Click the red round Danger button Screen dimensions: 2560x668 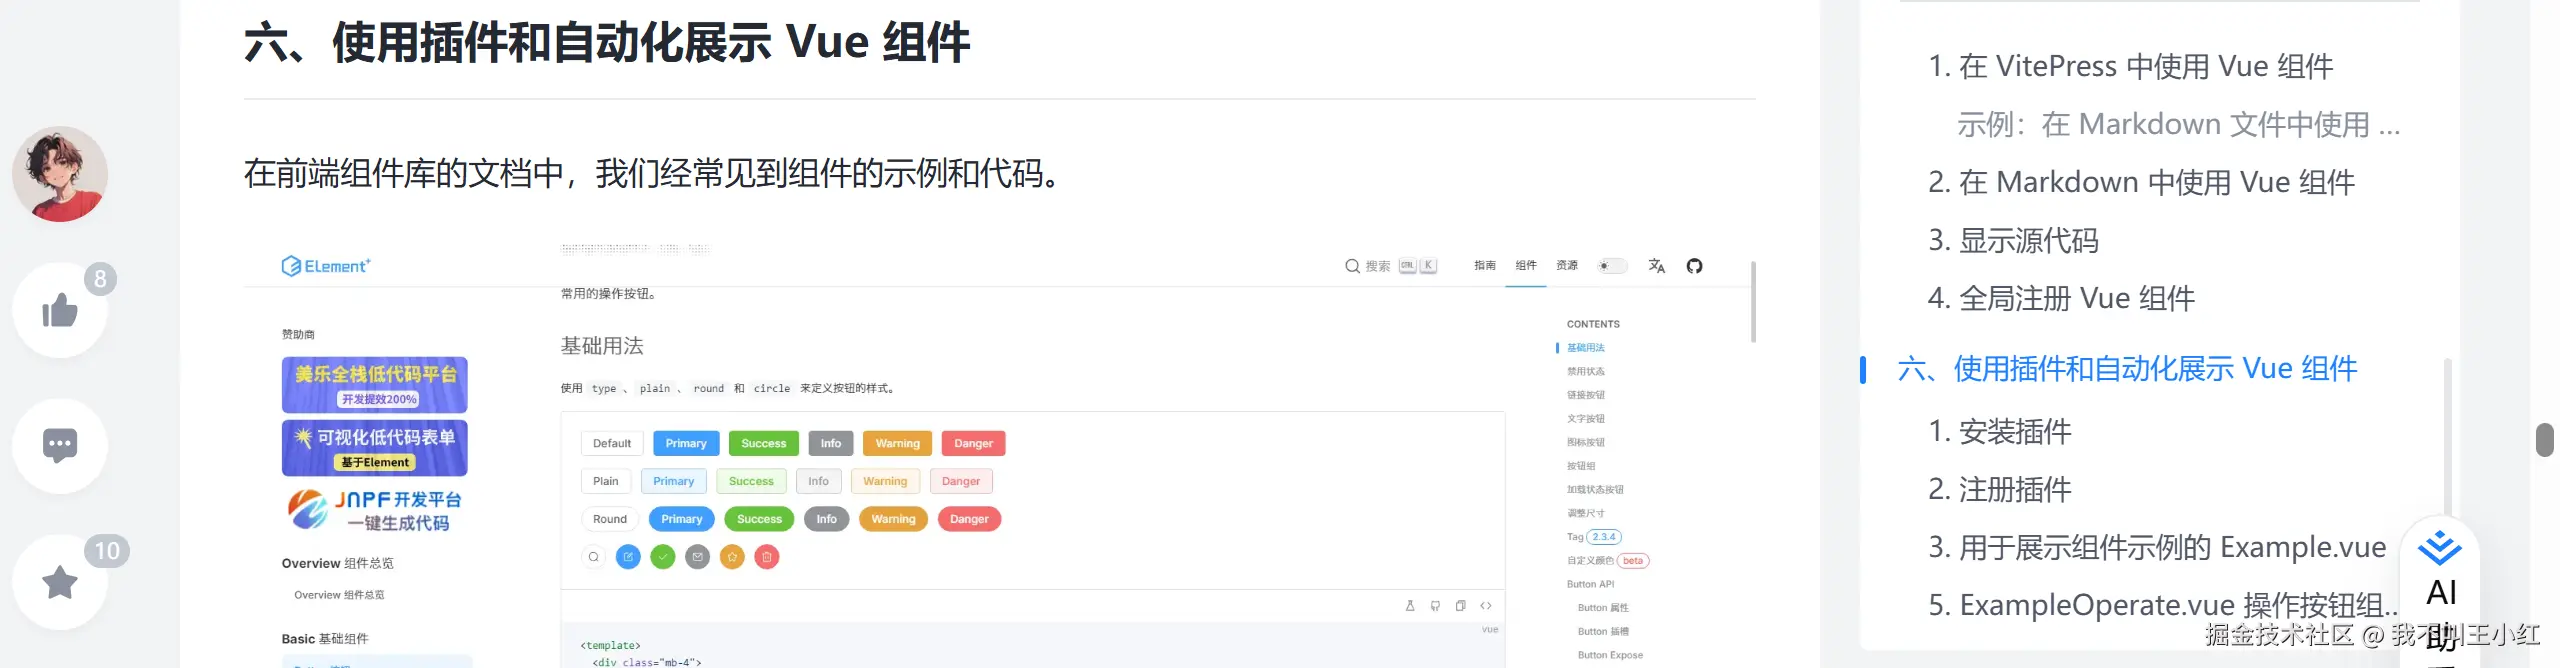coord(969,519)
